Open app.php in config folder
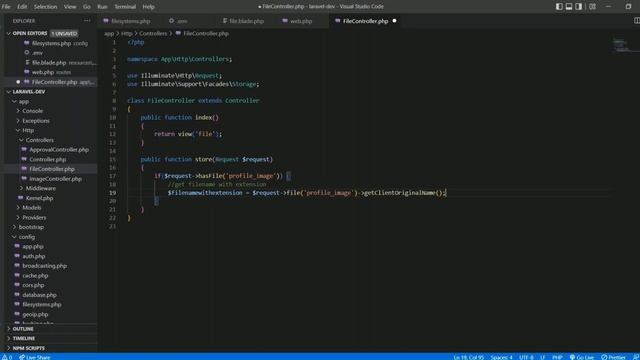Screen dimensions: 640x360 tap(33, 247)
